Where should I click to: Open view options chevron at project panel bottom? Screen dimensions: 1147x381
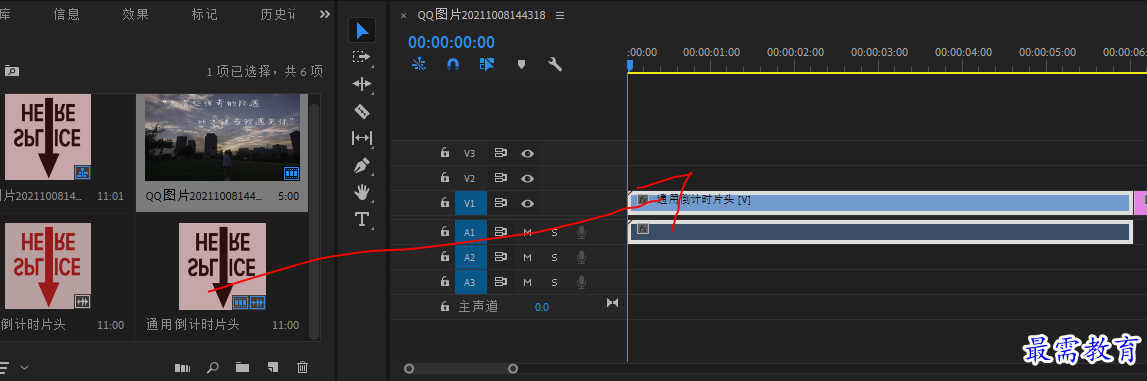(24, 367)
